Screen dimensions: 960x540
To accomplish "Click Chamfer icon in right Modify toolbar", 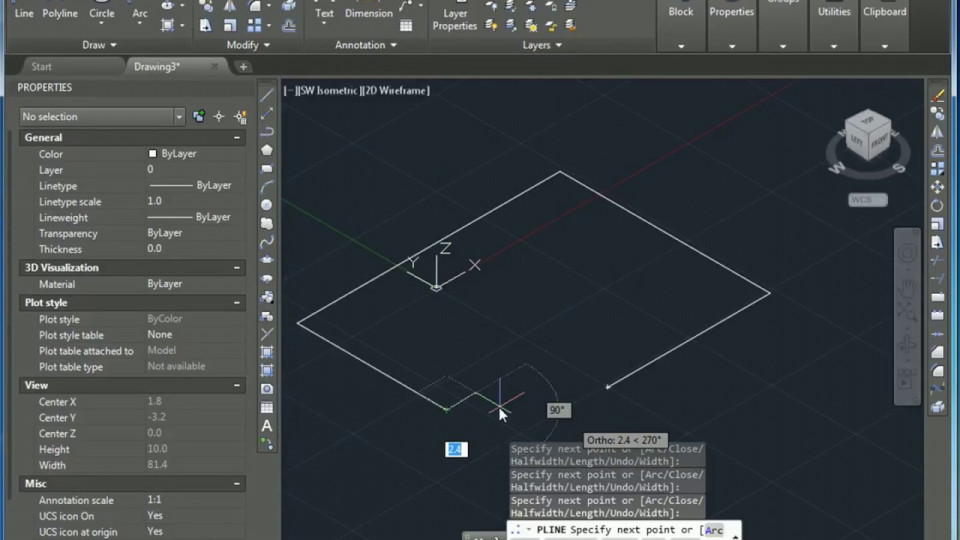I will (937, 352).
